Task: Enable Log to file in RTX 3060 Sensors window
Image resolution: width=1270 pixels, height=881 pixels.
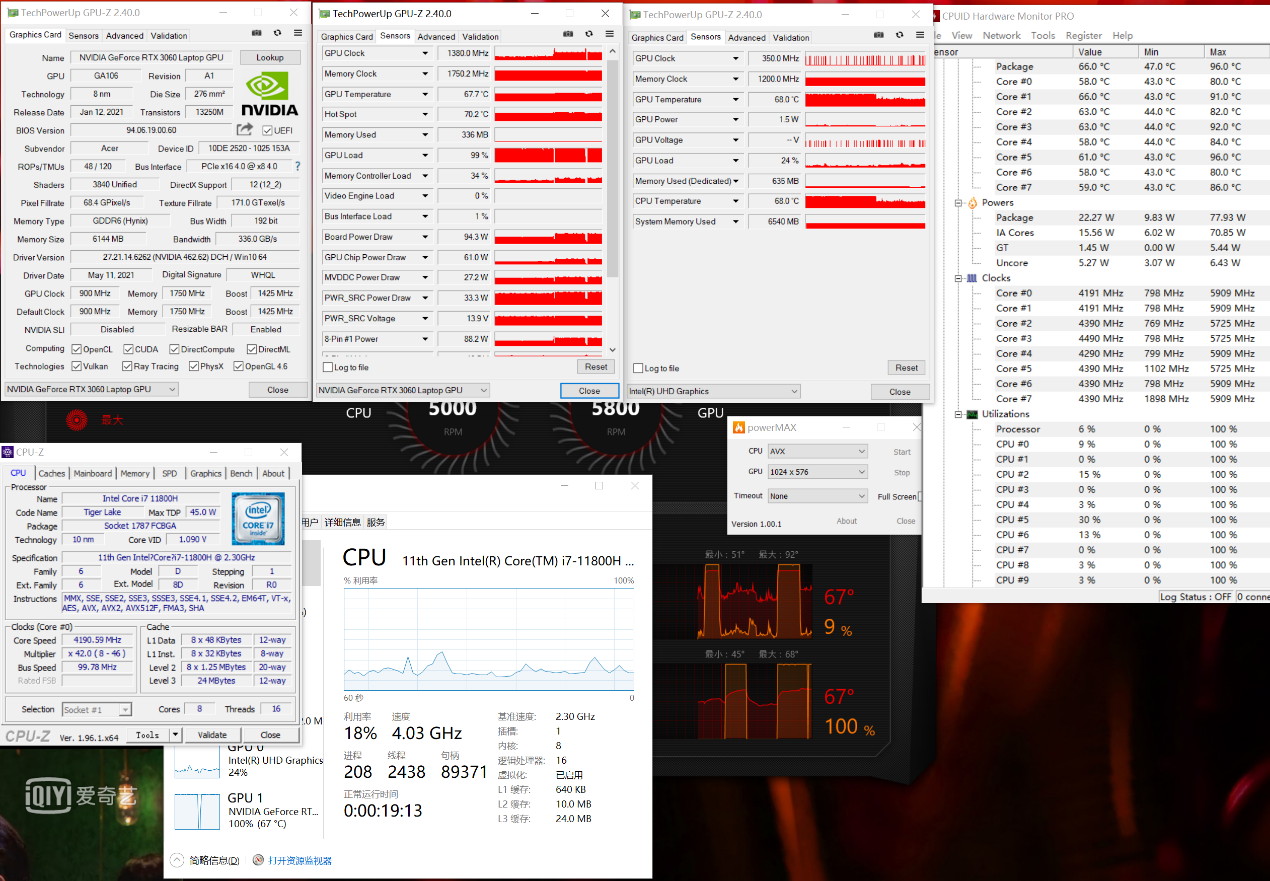Action: point(329,367)
